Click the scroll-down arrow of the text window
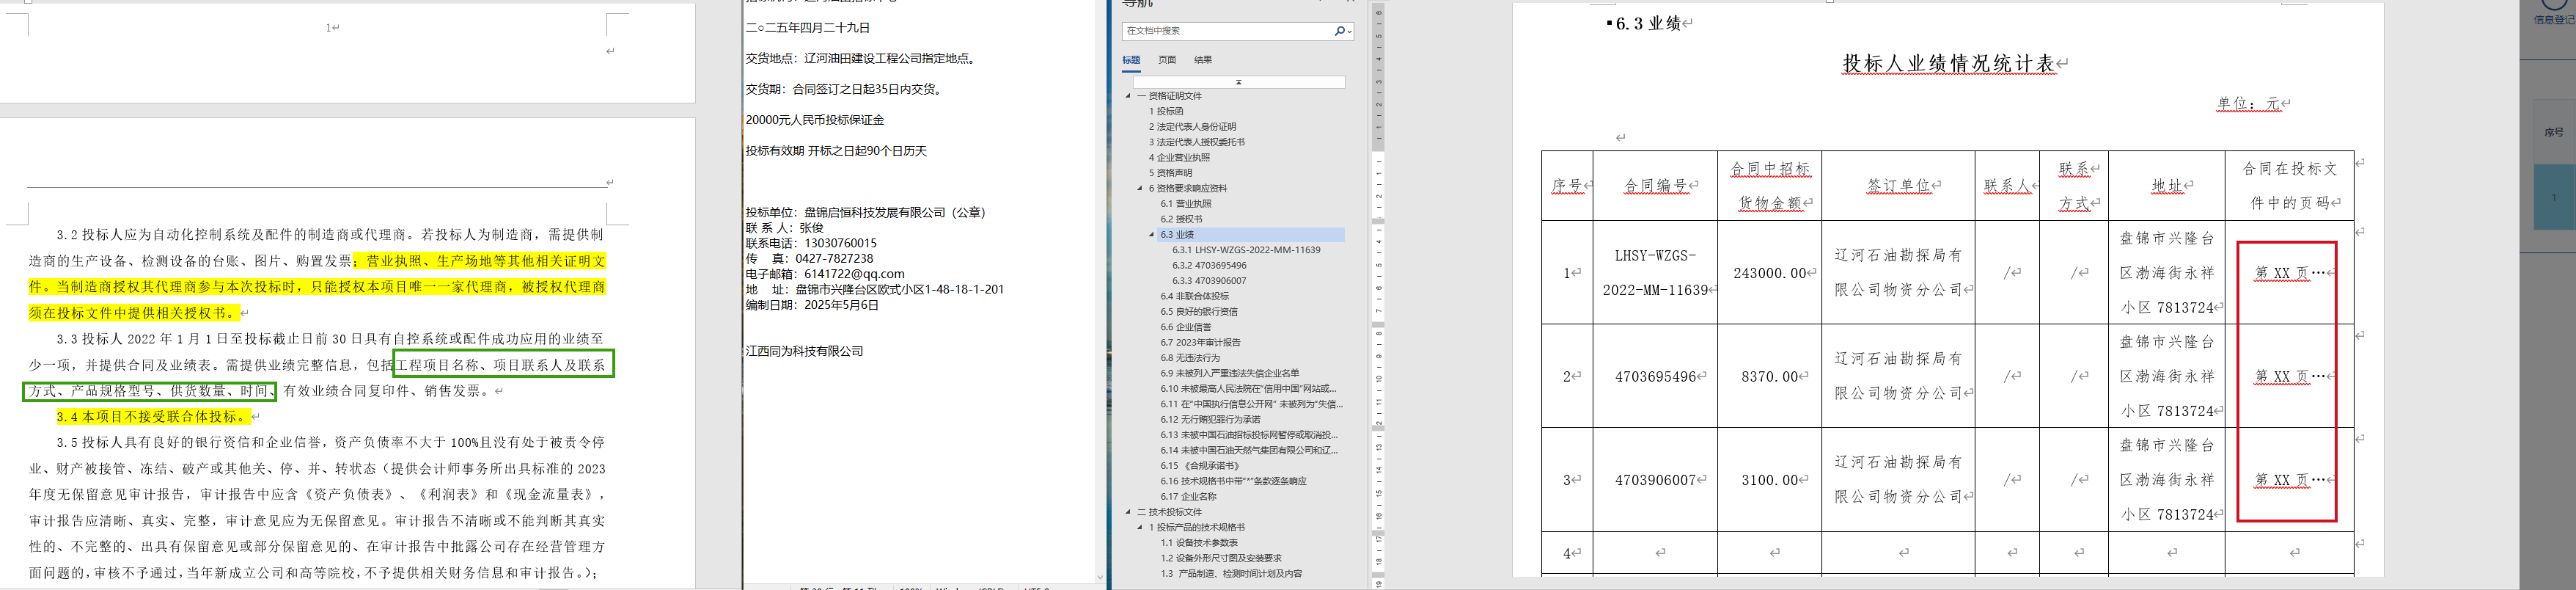2576x590 pixels. point(1100,577)
